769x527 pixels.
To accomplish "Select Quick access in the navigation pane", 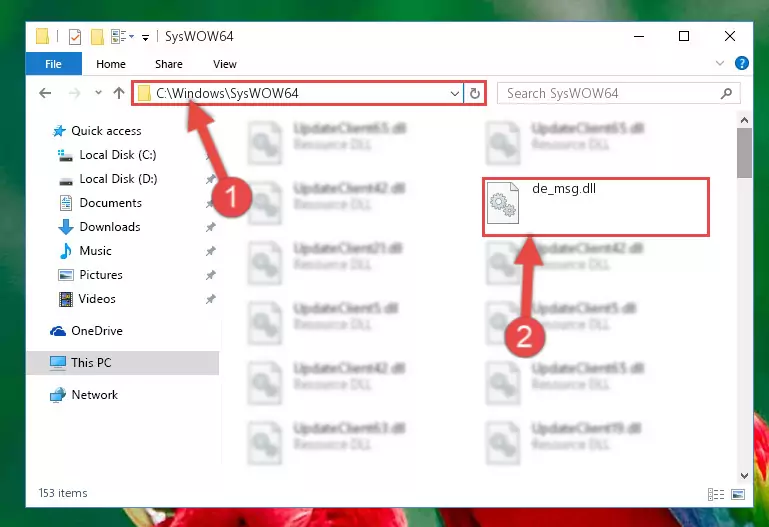I will pyautogui.click(x=106, y=131).
